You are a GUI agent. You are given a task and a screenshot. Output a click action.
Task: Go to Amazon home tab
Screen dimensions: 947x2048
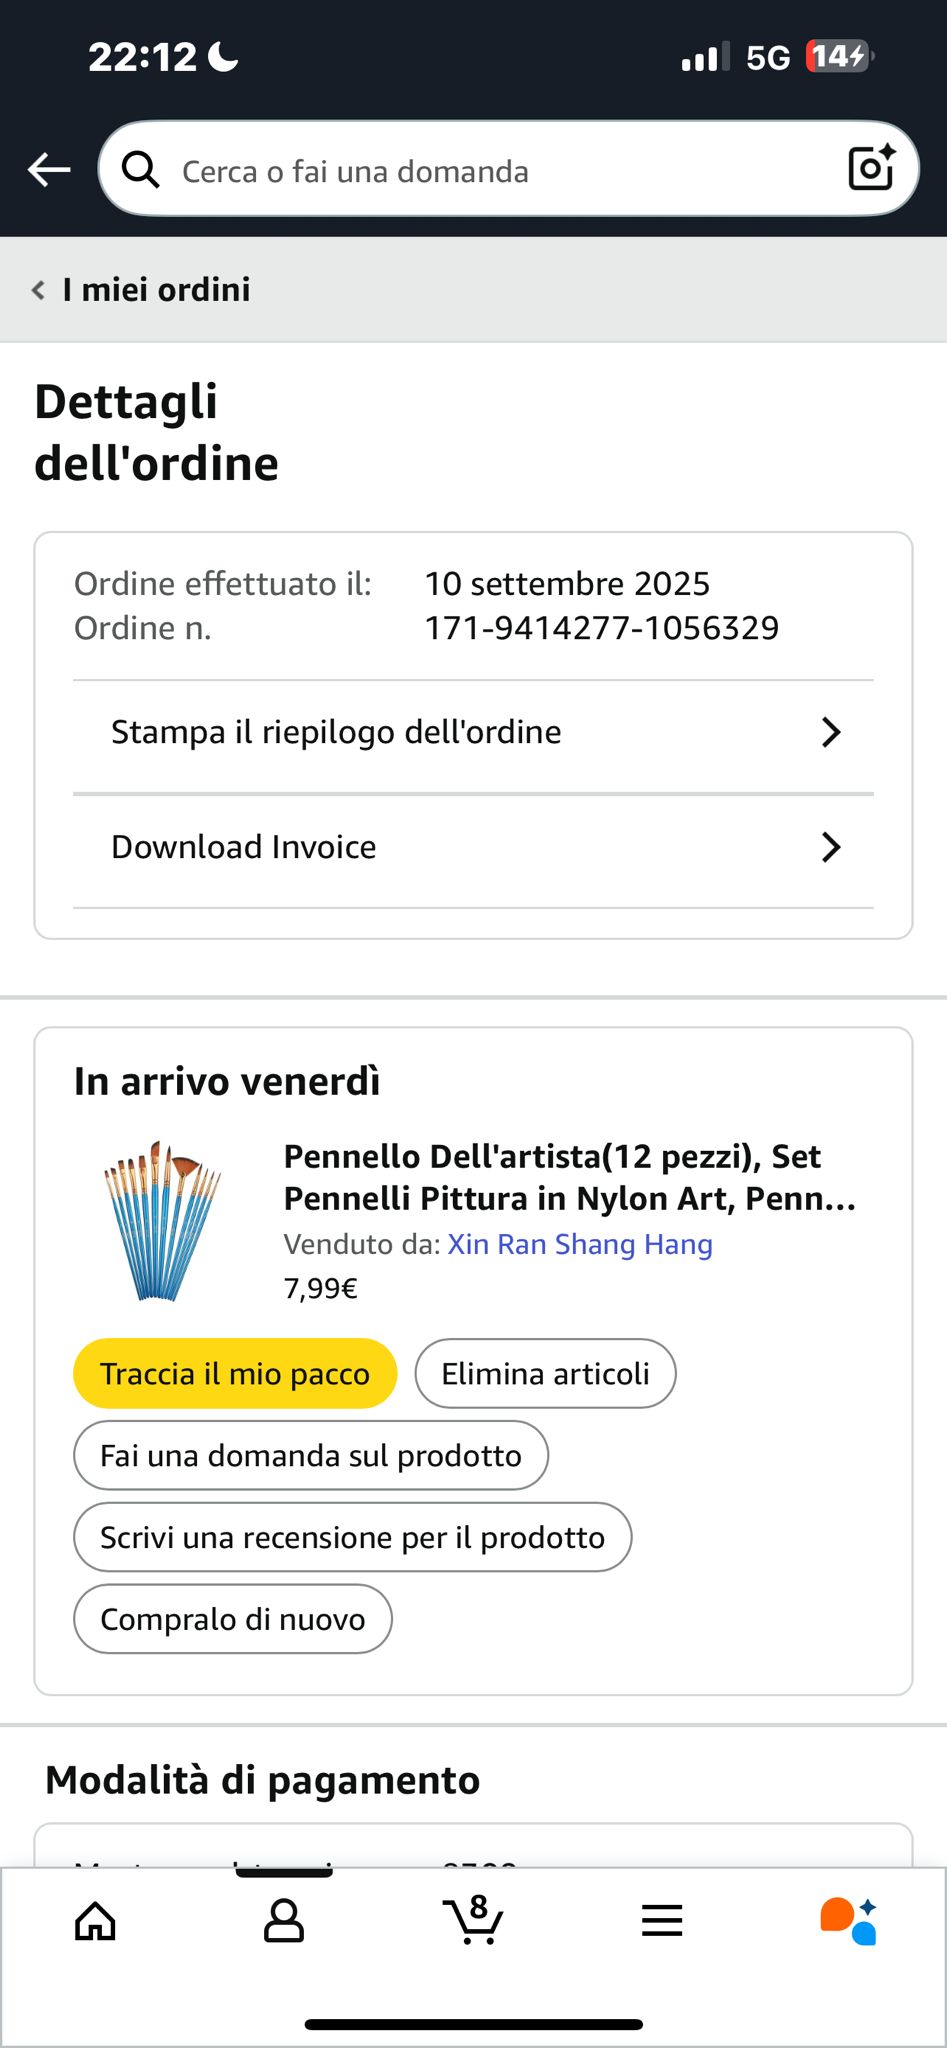[96, 1920]
